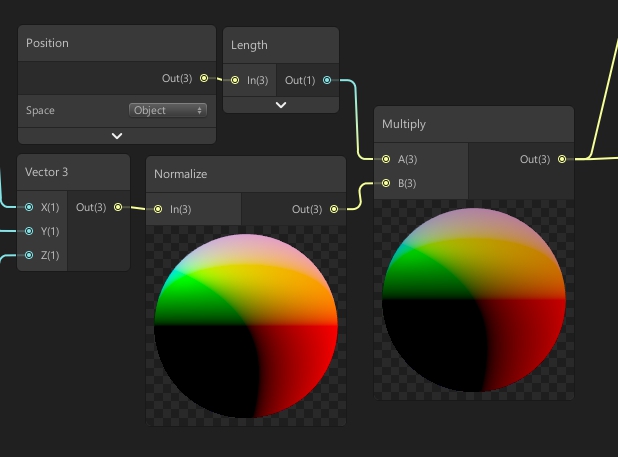Click the Multiply node's Out(3) output port
Image resolution: width=618 pixels, height=457 pixels.
click(561, 159)
